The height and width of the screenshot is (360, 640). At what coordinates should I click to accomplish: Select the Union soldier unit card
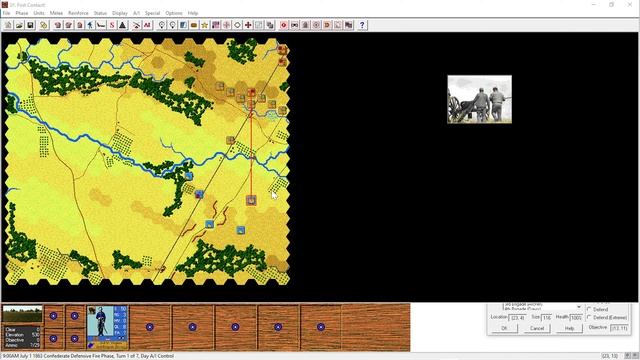click(x=108, y=327)
